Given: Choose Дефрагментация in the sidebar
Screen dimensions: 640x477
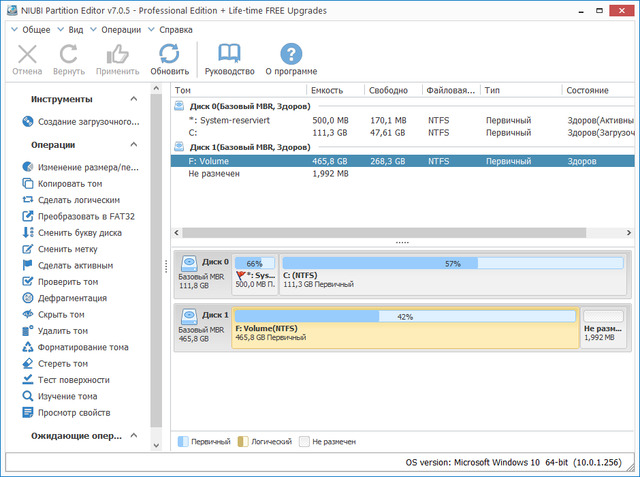Looking at the screenshot, I should (x=72, y=298).
